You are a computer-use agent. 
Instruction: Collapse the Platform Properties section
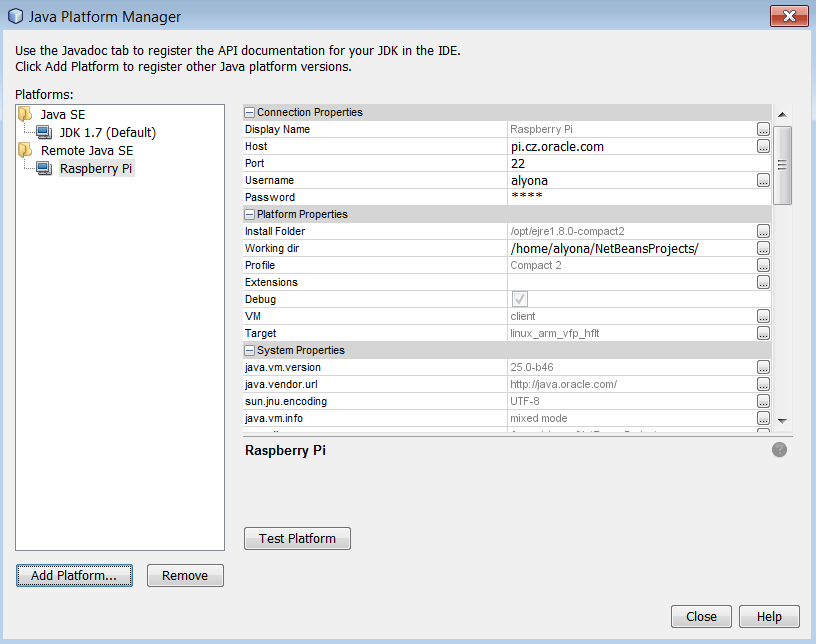click(x=250, y=215)
